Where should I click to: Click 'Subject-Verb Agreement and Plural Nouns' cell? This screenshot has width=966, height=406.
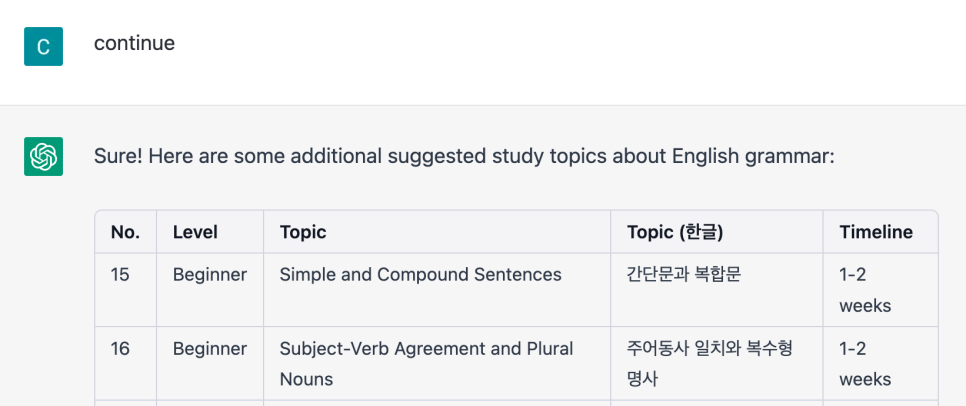click(x=437, y=363)
